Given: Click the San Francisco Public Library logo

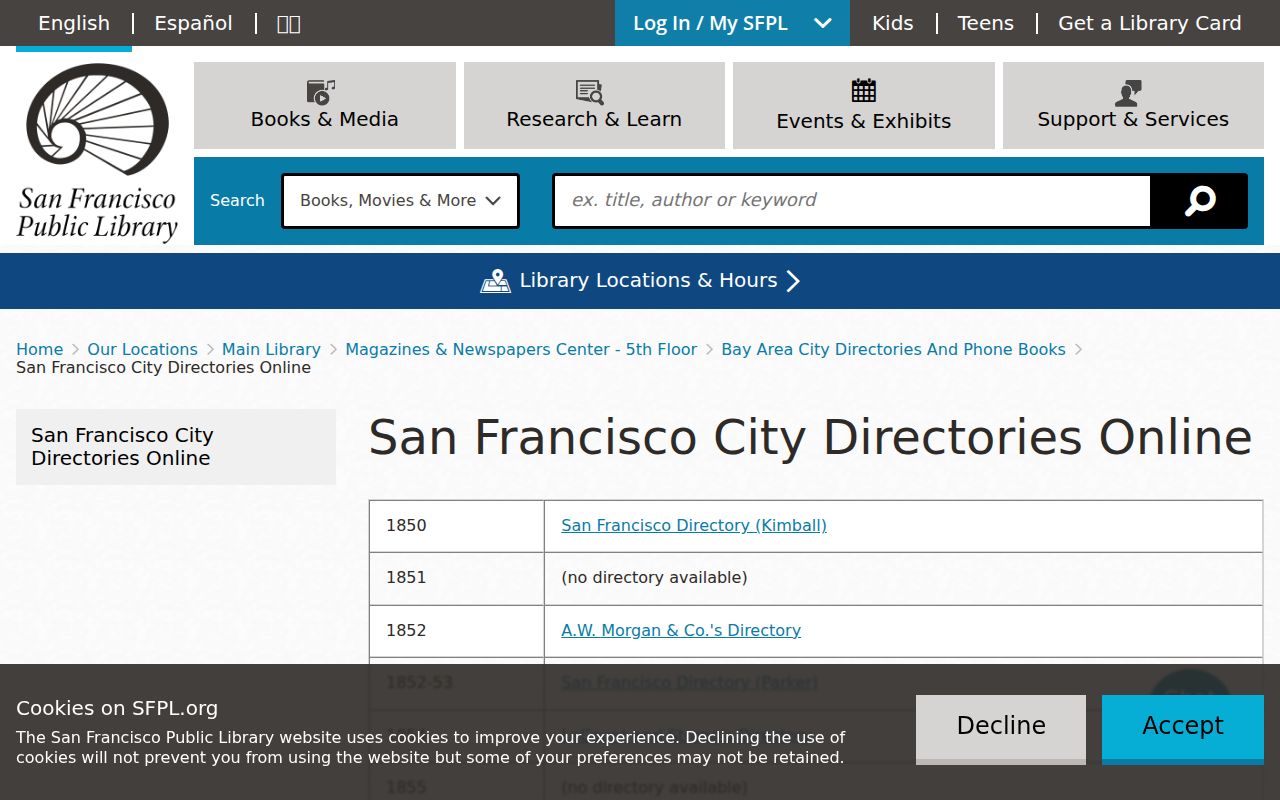Looking at the screenshot, I should click(x=97, y=152).
